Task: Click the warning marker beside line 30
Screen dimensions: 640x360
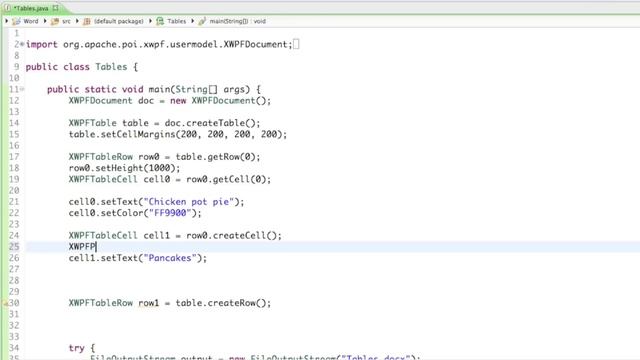Action: point(5,303)
